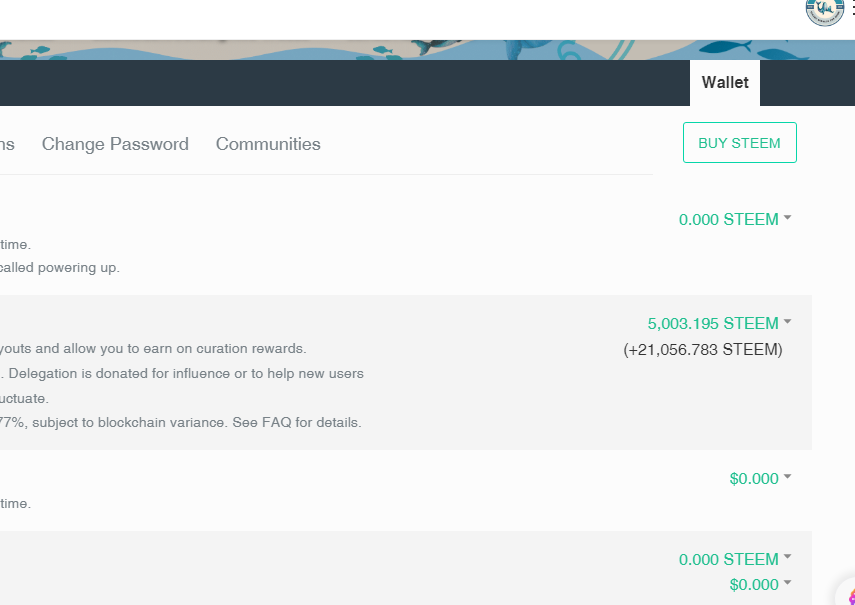
Task: Click the 'Delegation is donated for influence' line
Action: 186,373
